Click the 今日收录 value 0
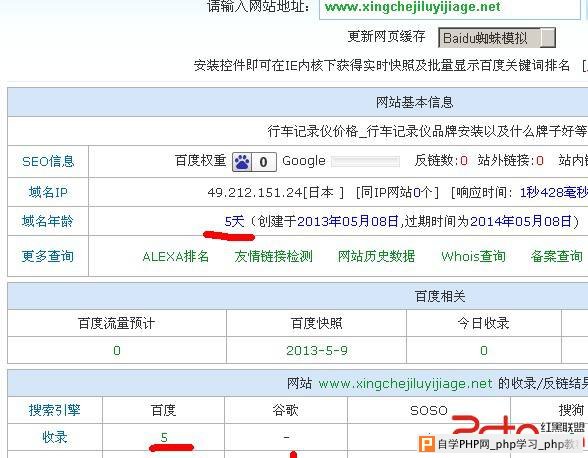This screenshot has width=588, height=458. pos(484,350)
